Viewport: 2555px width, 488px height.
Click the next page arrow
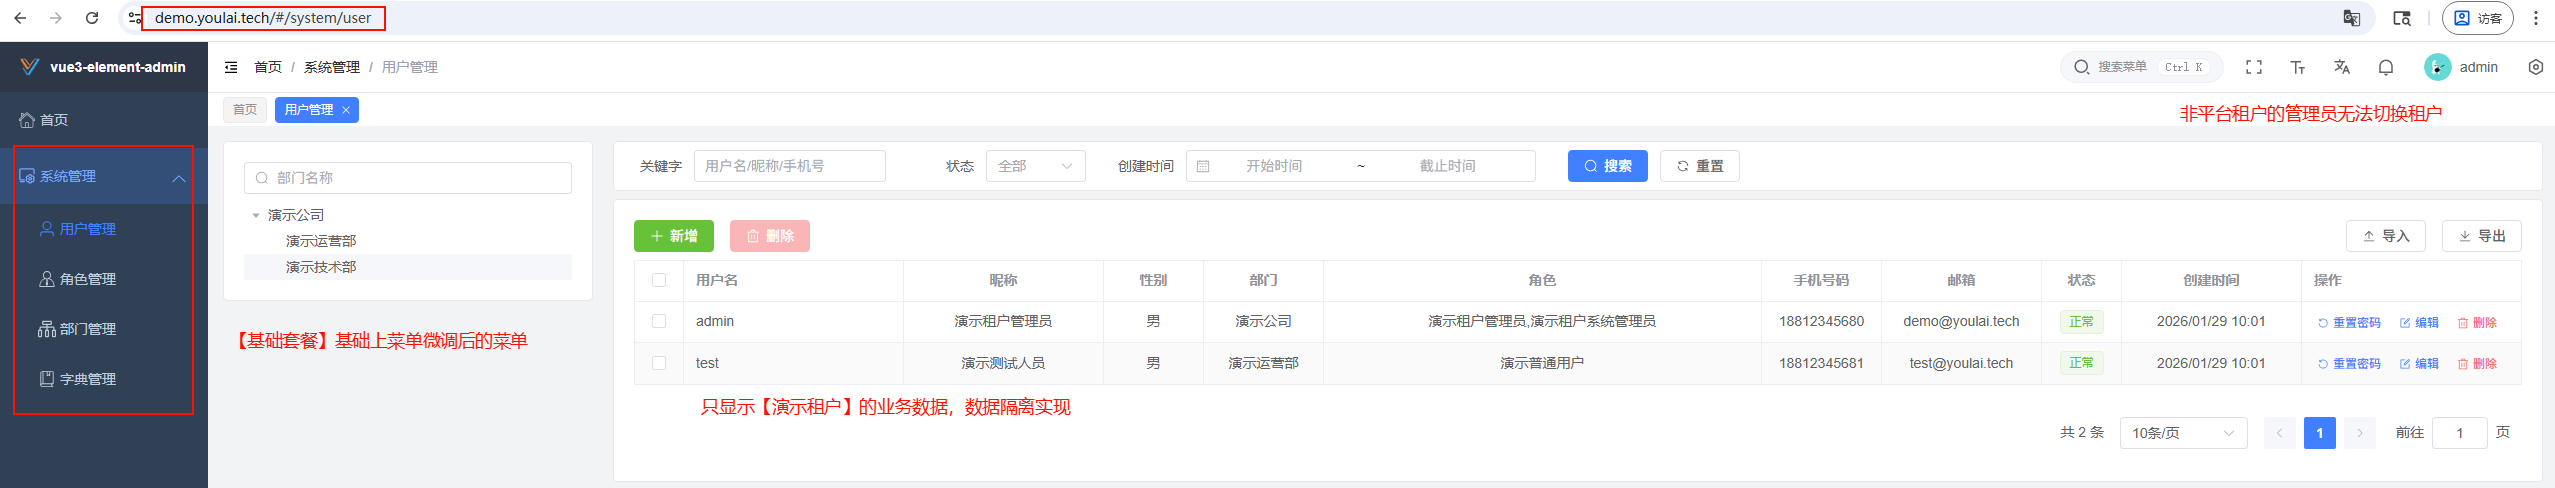[2360, 433]
